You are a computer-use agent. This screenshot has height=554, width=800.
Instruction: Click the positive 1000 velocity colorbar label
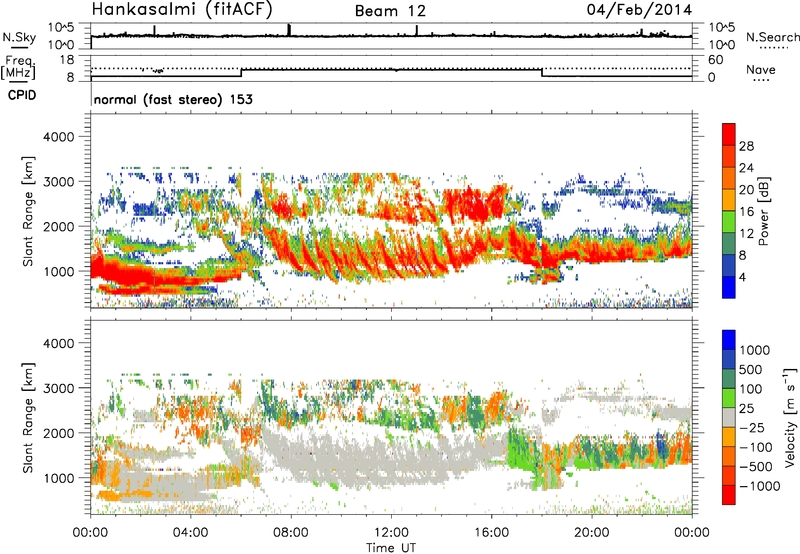tap(755, 350)
